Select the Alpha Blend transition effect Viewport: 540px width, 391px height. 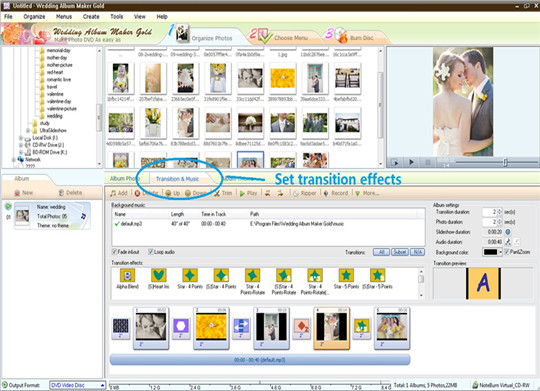pyautogui.click(x=127, y=279)
